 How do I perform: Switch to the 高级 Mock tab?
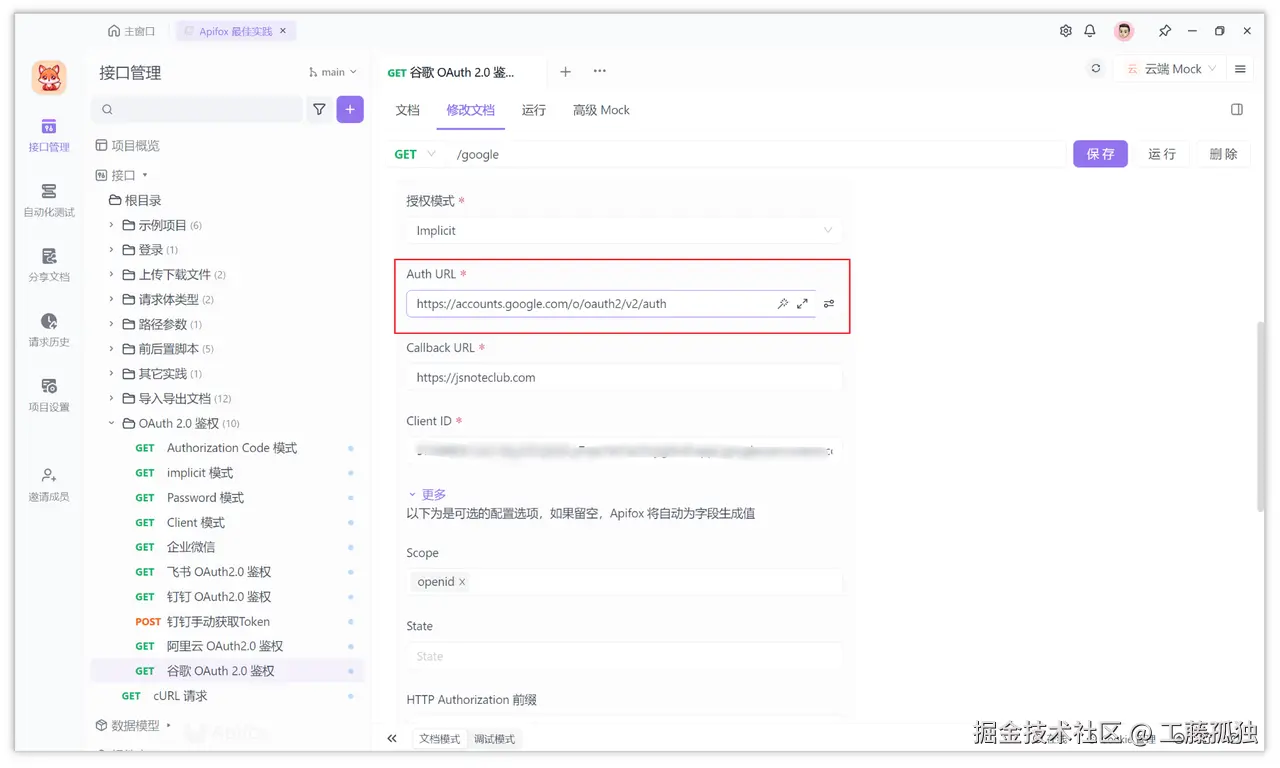pyautogui.click(x=600, y=110)
